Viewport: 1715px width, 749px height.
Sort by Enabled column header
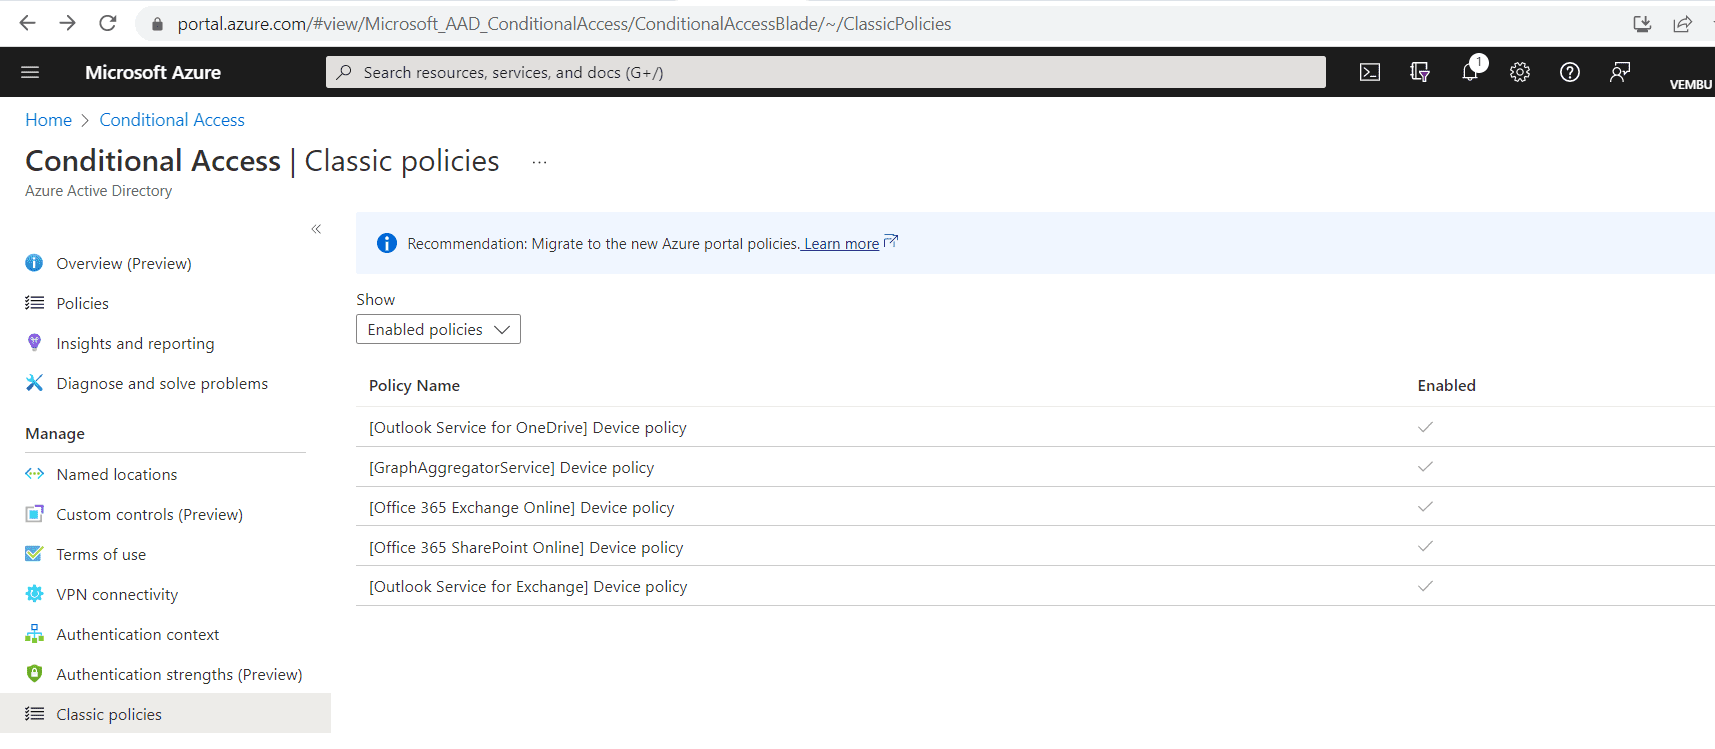pos(1446,385)
